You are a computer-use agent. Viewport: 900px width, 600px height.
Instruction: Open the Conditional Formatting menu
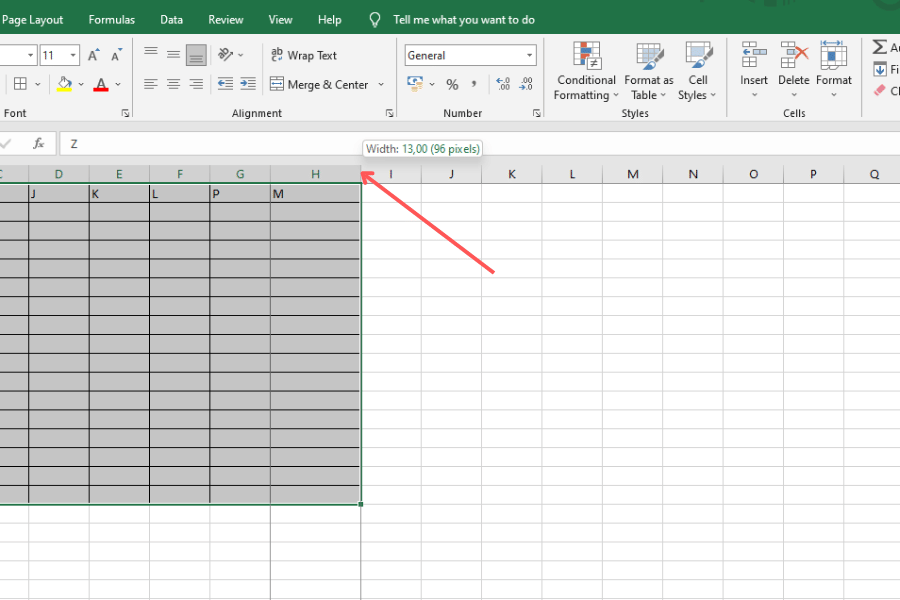[586, 70]
